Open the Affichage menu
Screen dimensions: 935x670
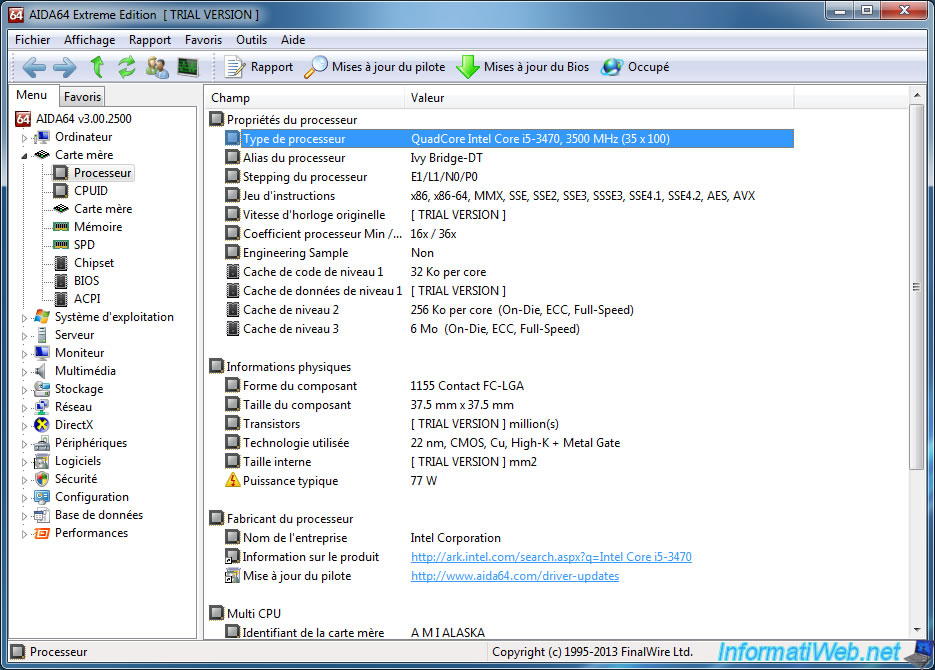89,40
